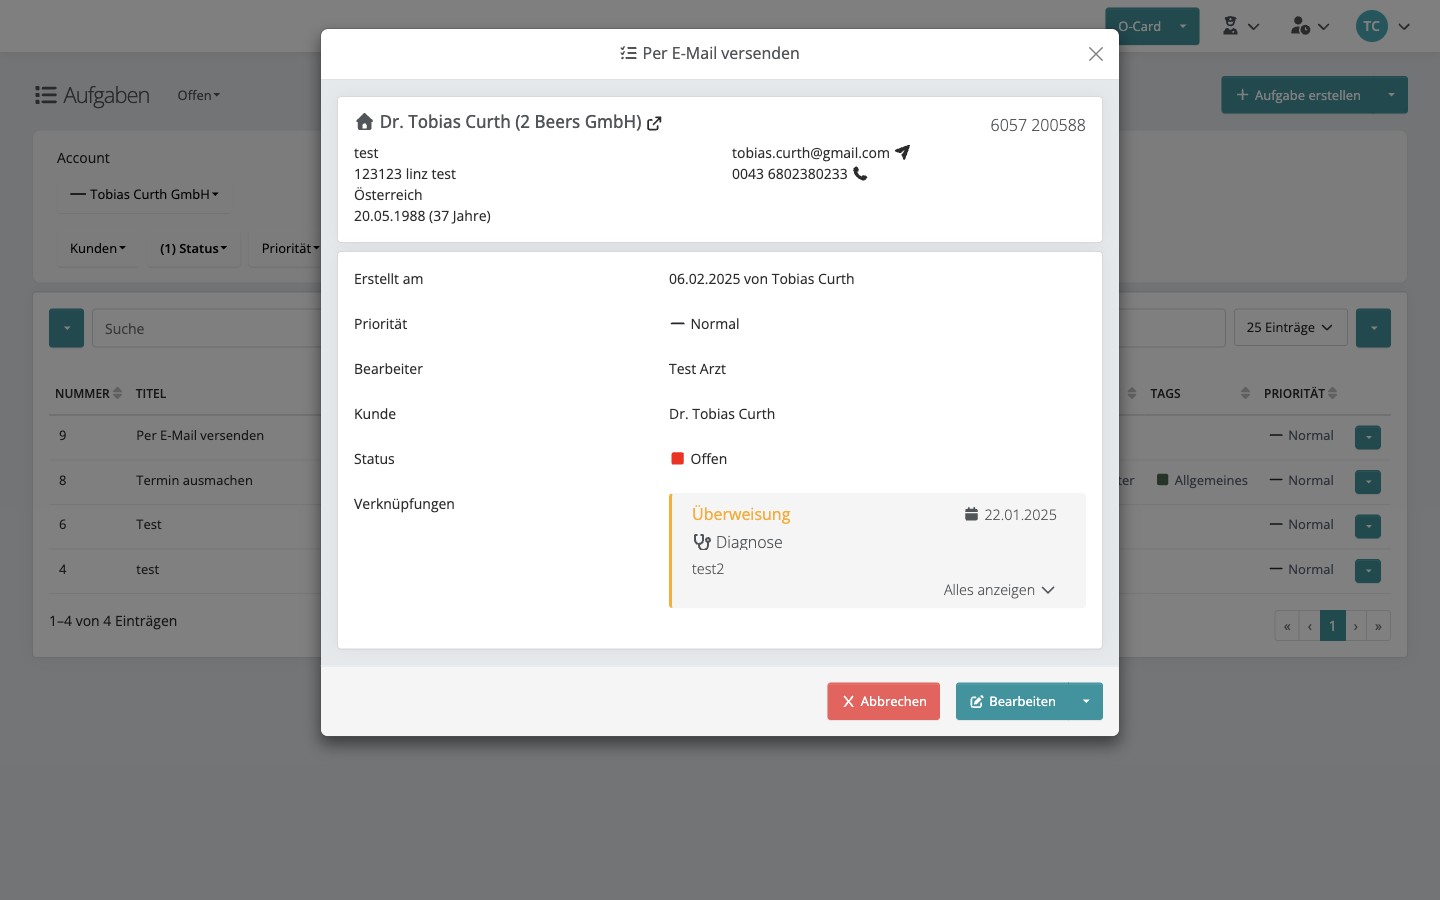This screenshot has height=900, width=1440.
Task: Open the dropdown arrow next to Bearbeiten
Action: pos(1086,701)
